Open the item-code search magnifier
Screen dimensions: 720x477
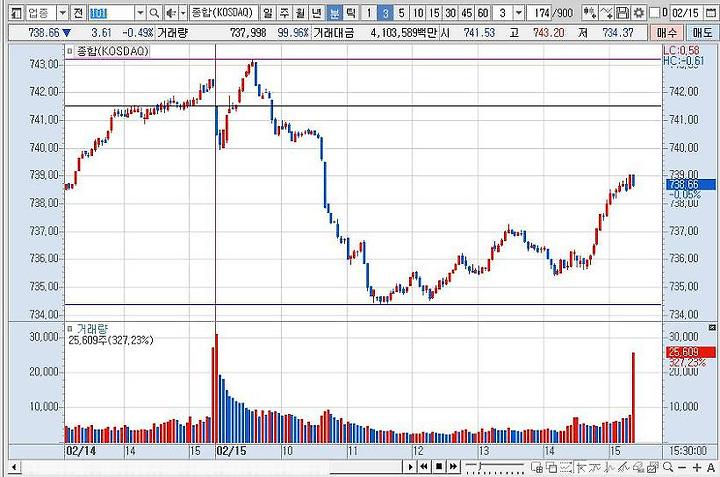pos(154,13)
